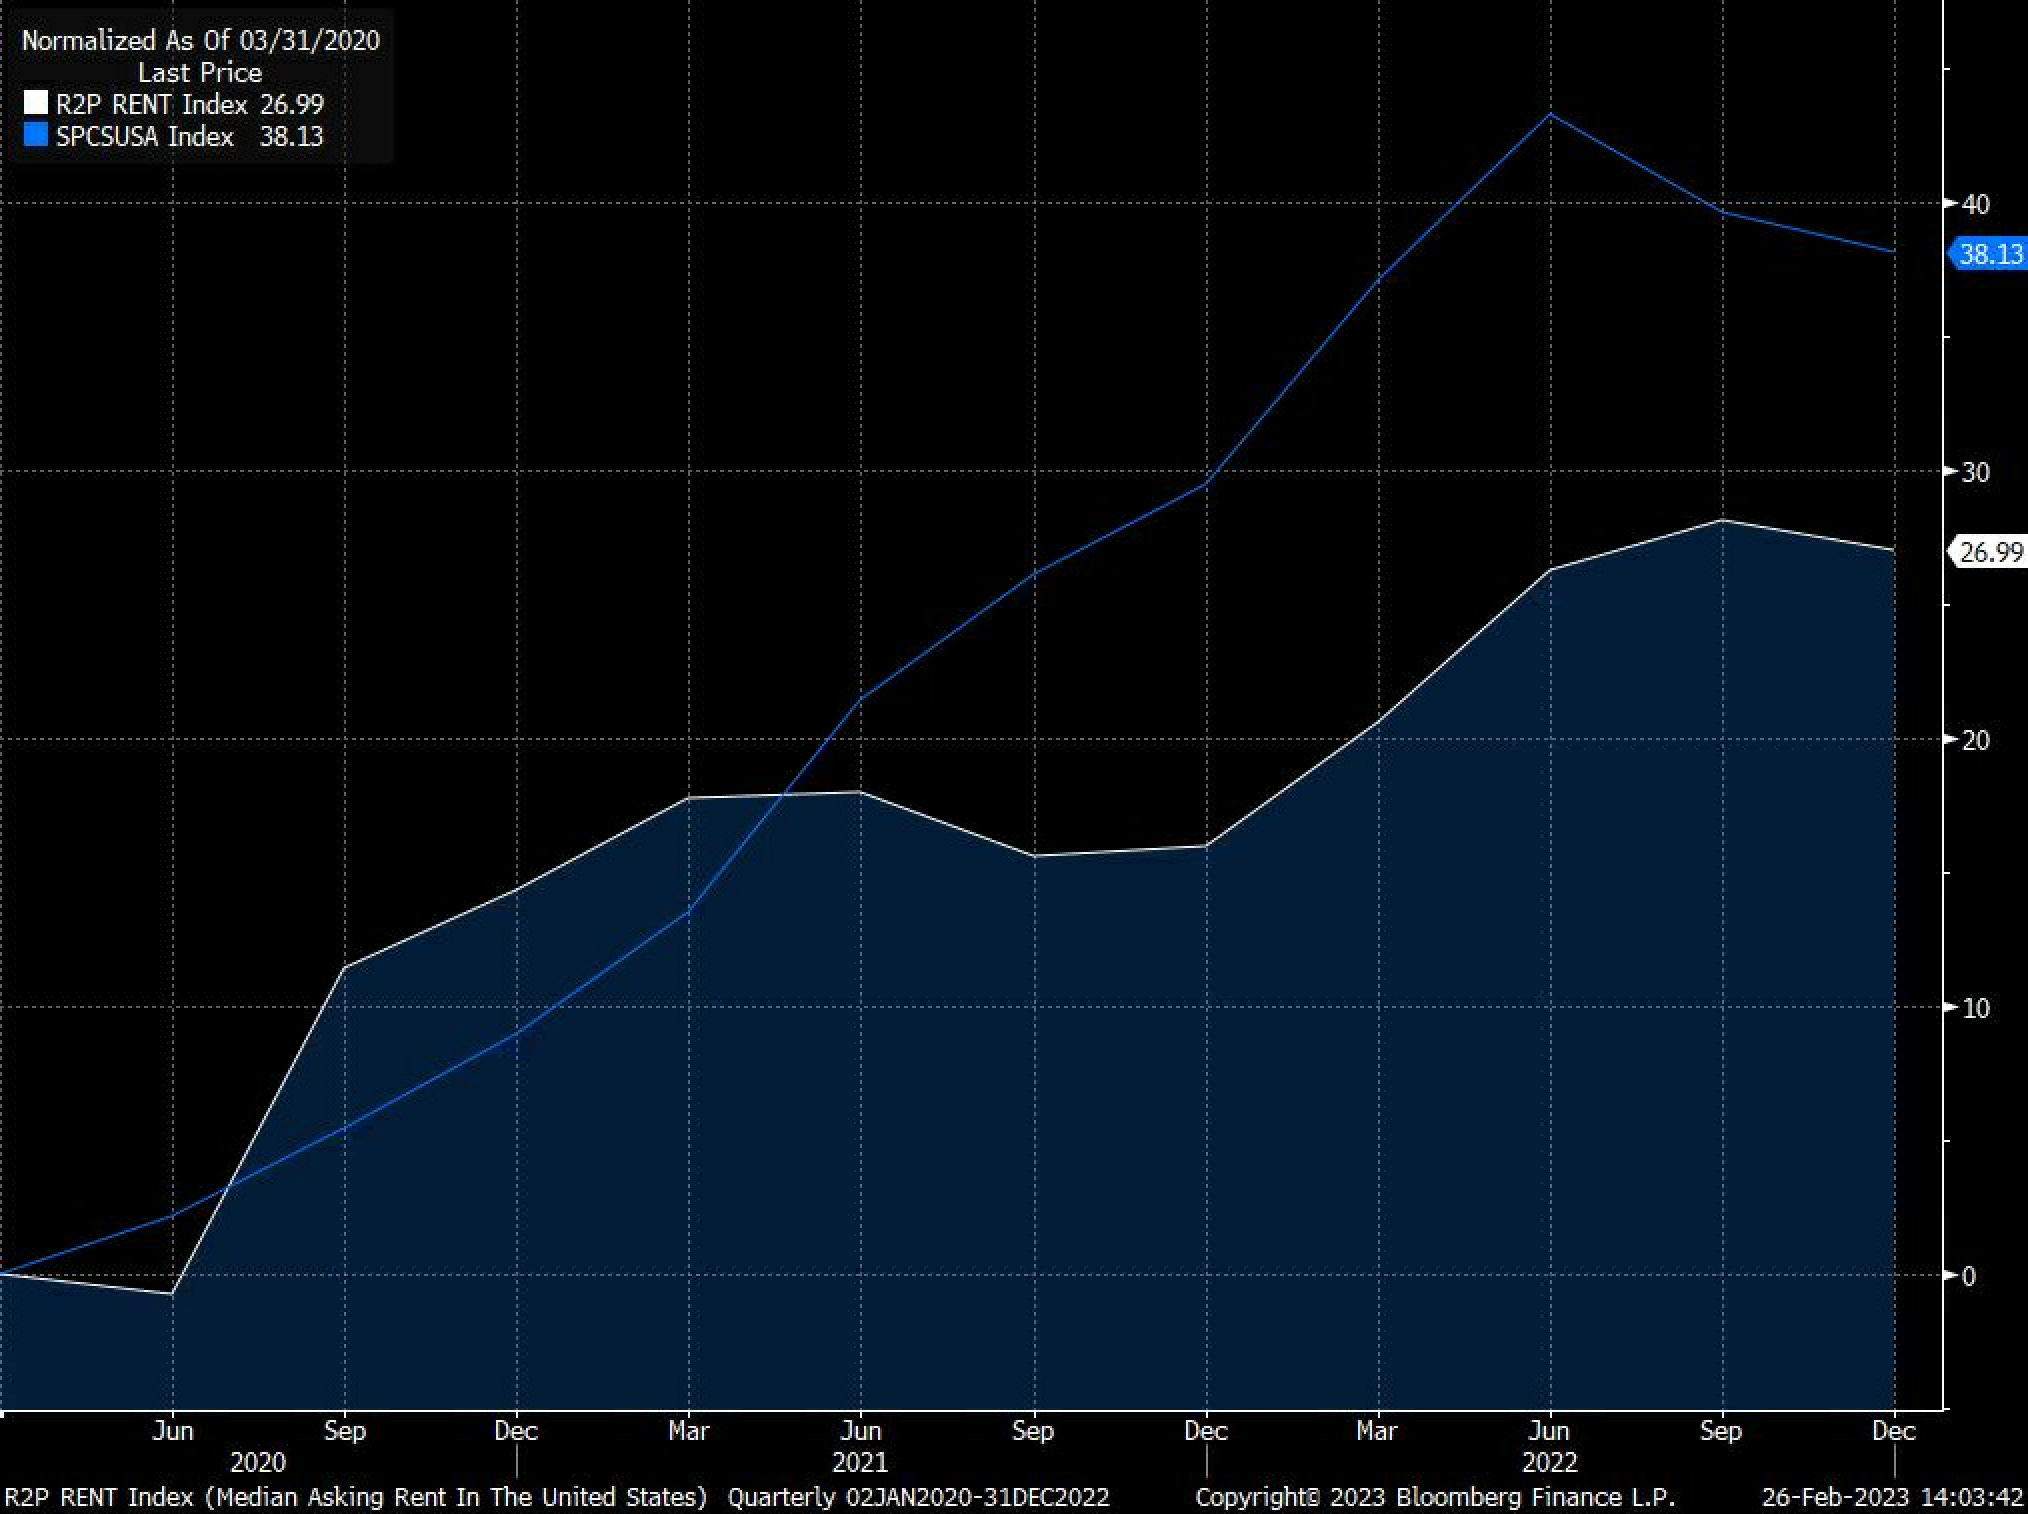Click the Last Price legend heading
2028x1514 pixels.
pyautogui.click(x=200, y=72)
